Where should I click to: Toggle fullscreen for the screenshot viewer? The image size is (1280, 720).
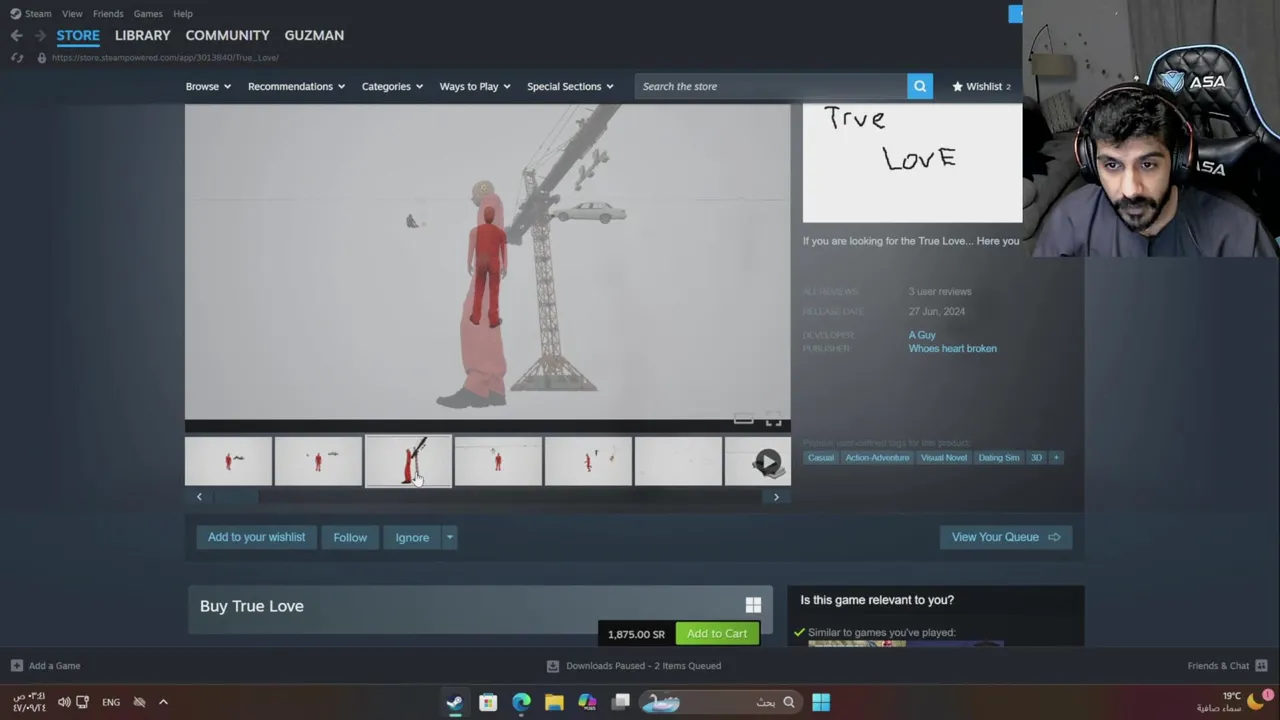[773, 419]
